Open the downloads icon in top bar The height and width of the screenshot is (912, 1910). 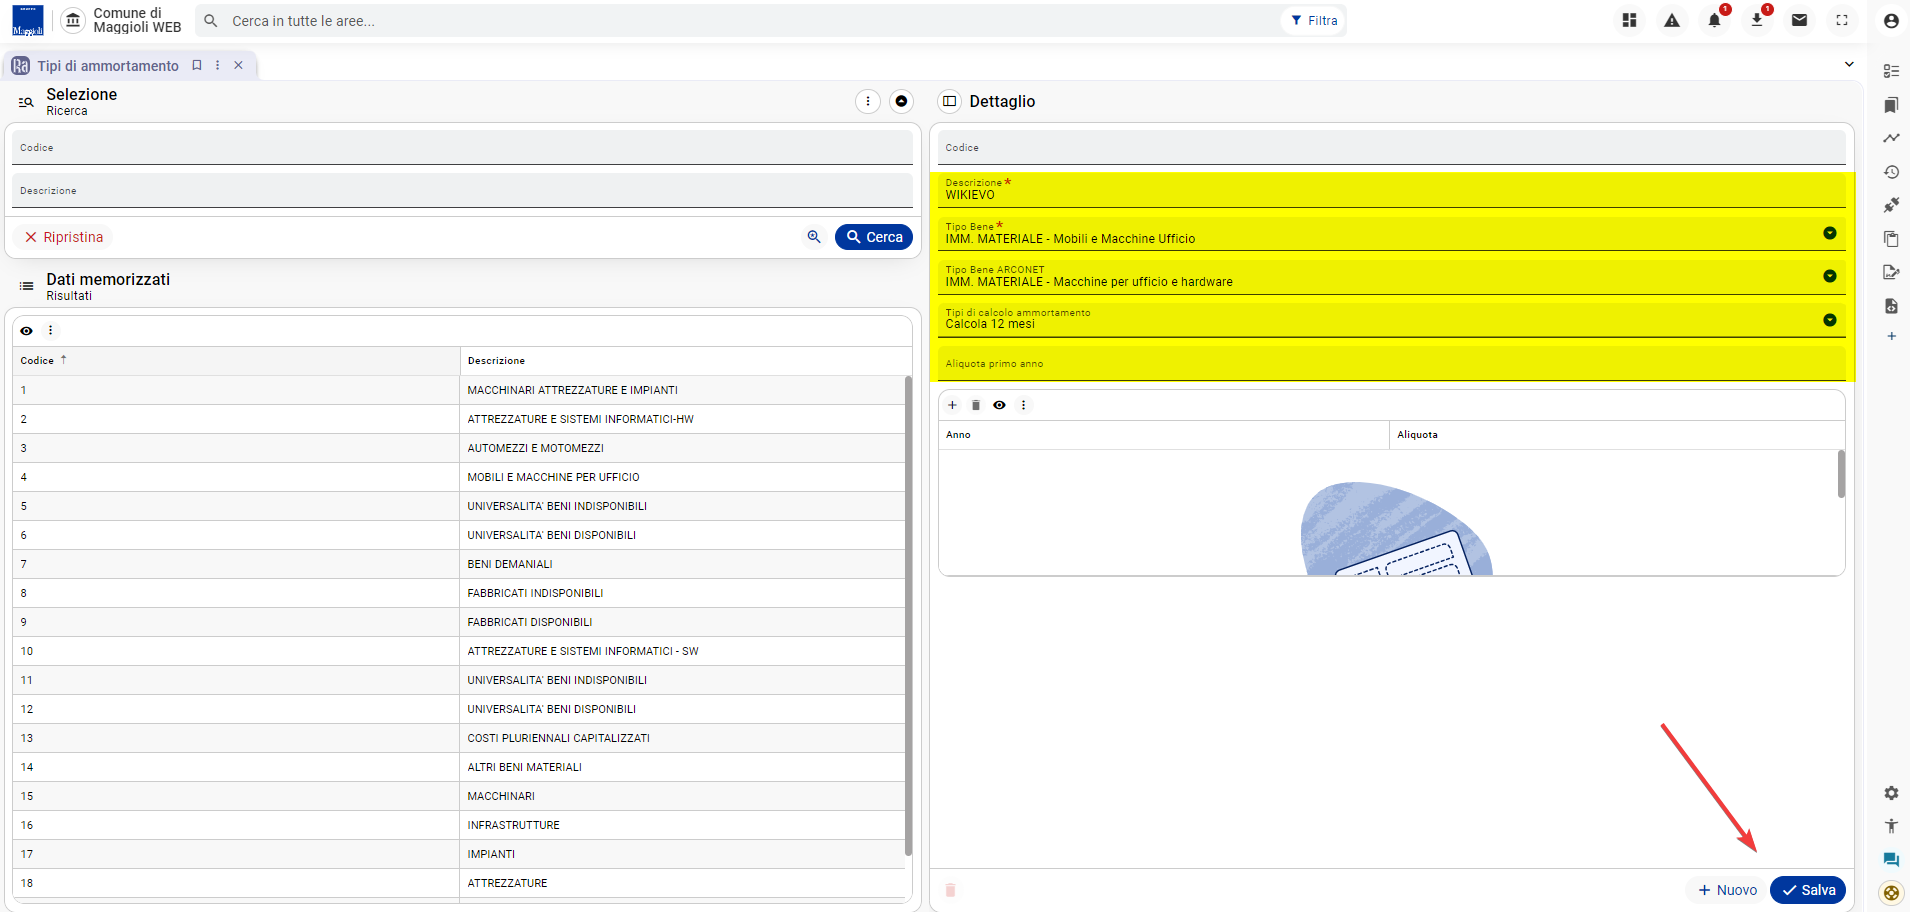click(x=1757, y=20)
